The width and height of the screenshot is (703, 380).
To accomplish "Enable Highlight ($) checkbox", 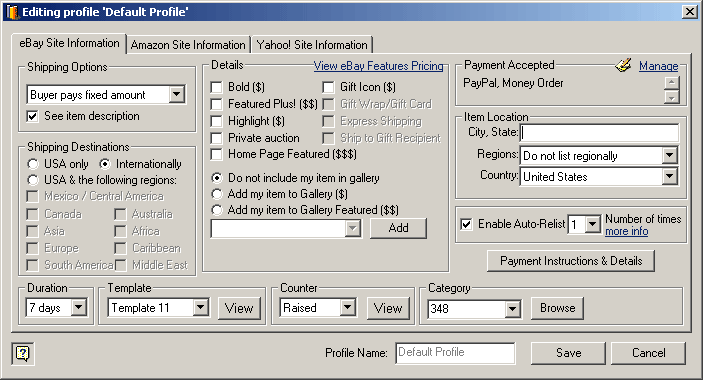I will pos(217,121).
